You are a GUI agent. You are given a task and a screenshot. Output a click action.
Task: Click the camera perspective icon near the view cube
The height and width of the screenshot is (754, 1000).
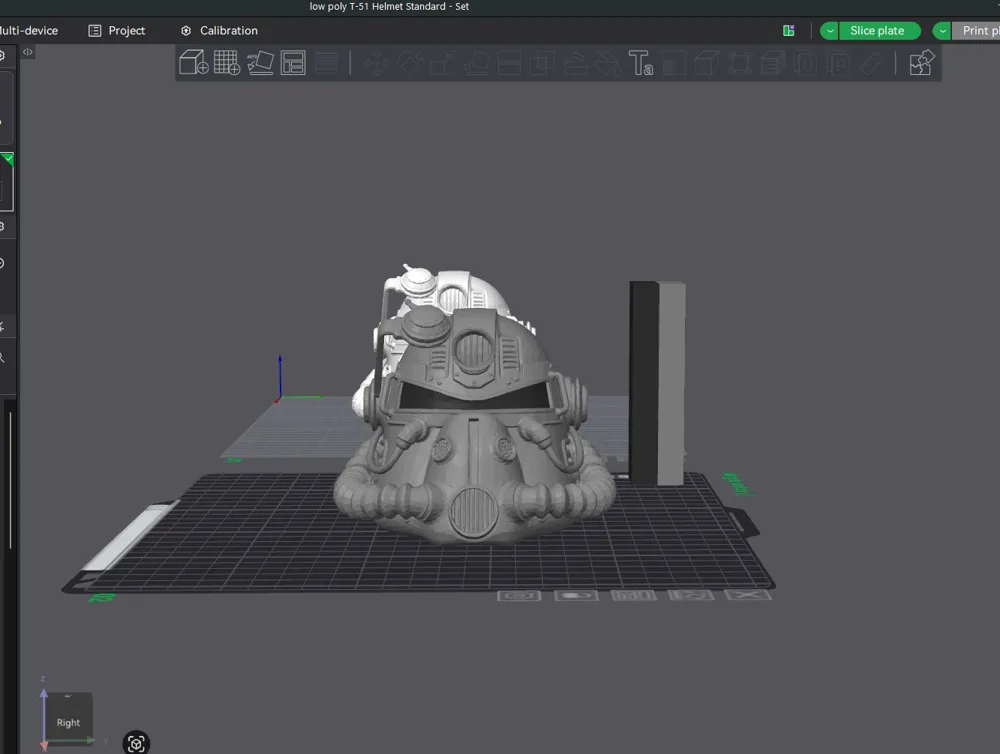136,743
